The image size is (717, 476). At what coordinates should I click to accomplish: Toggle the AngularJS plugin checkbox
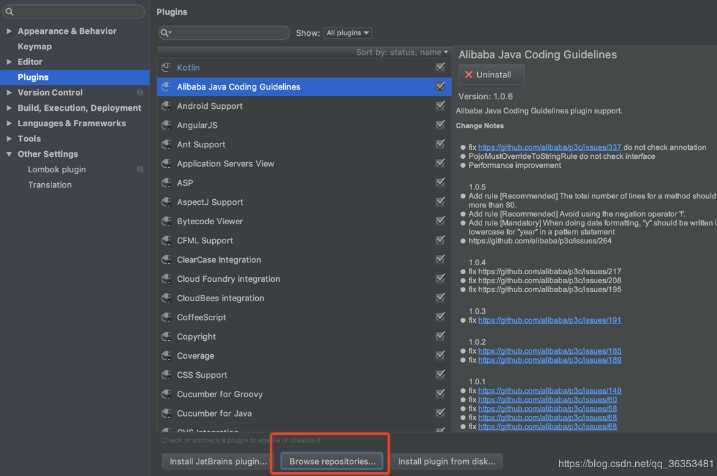coord(440,124)
